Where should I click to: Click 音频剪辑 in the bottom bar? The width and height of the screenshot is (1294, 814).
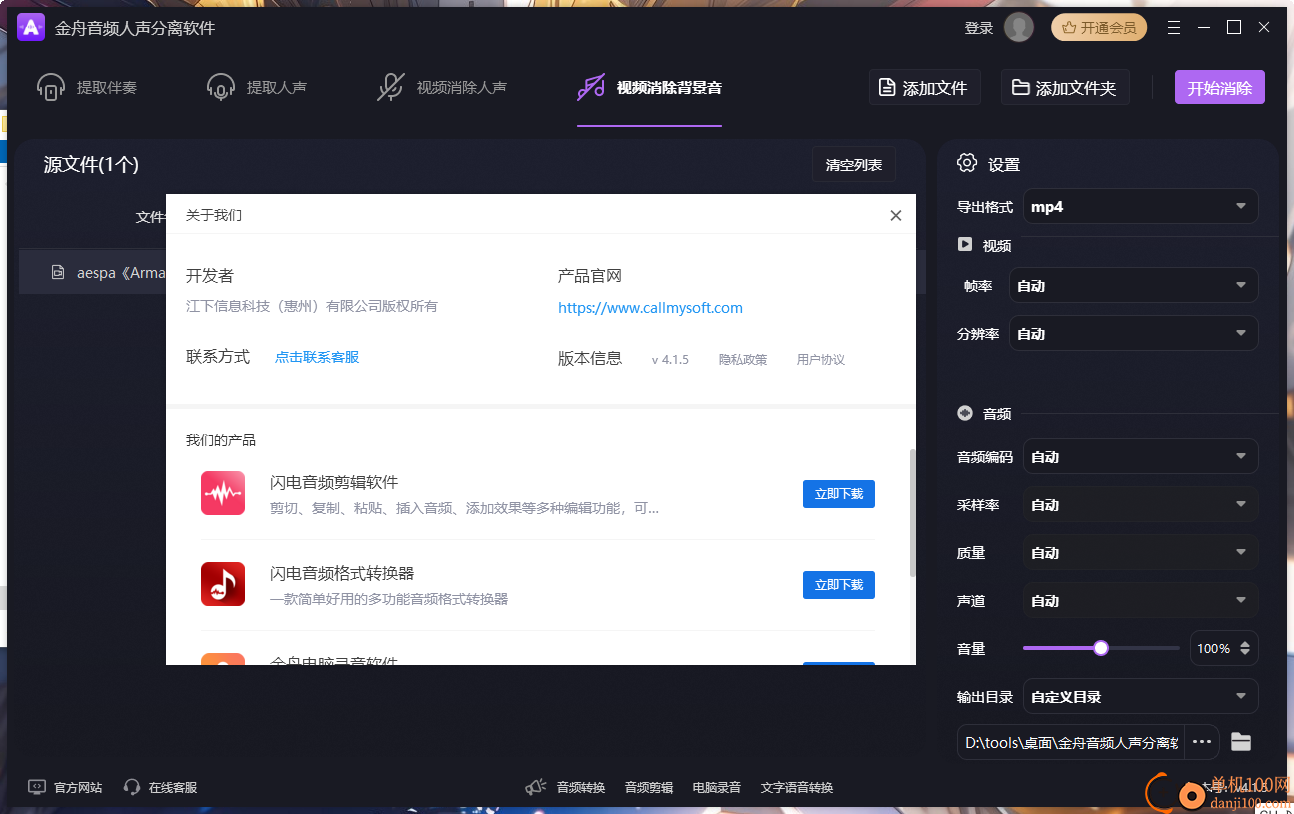pyautogui.click(x=649, y=788)
